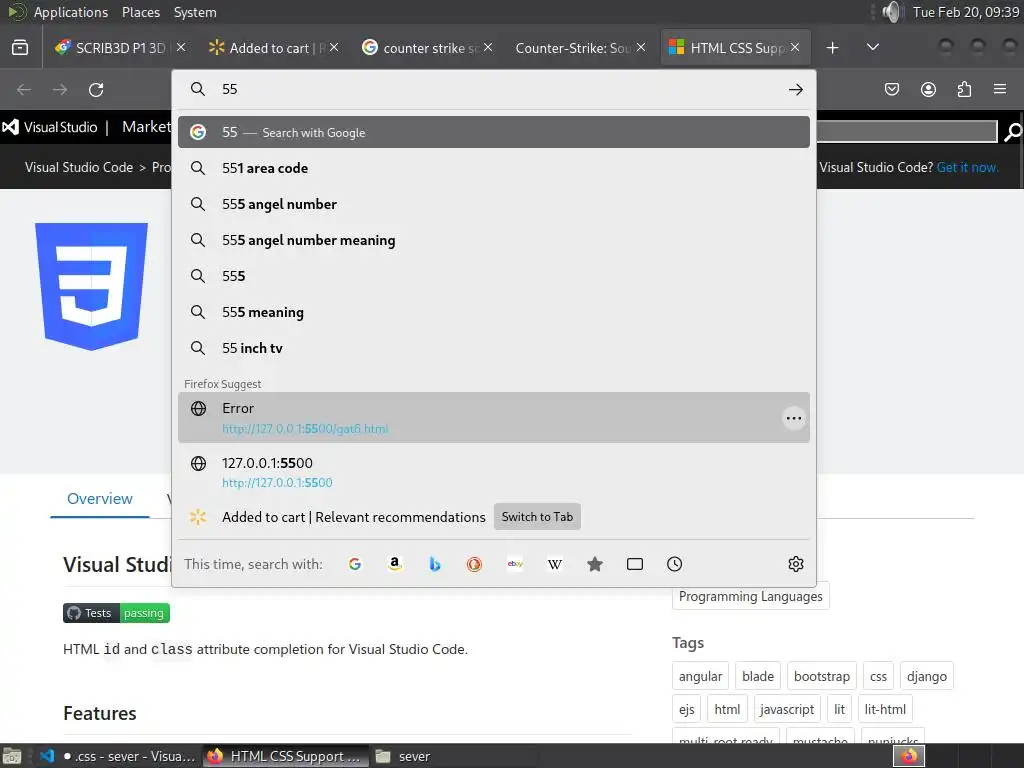The height and width of the screenshot is (768, 1024).
Task: Select '55 — Search with Google' suggestion
Action: [494, 133]
